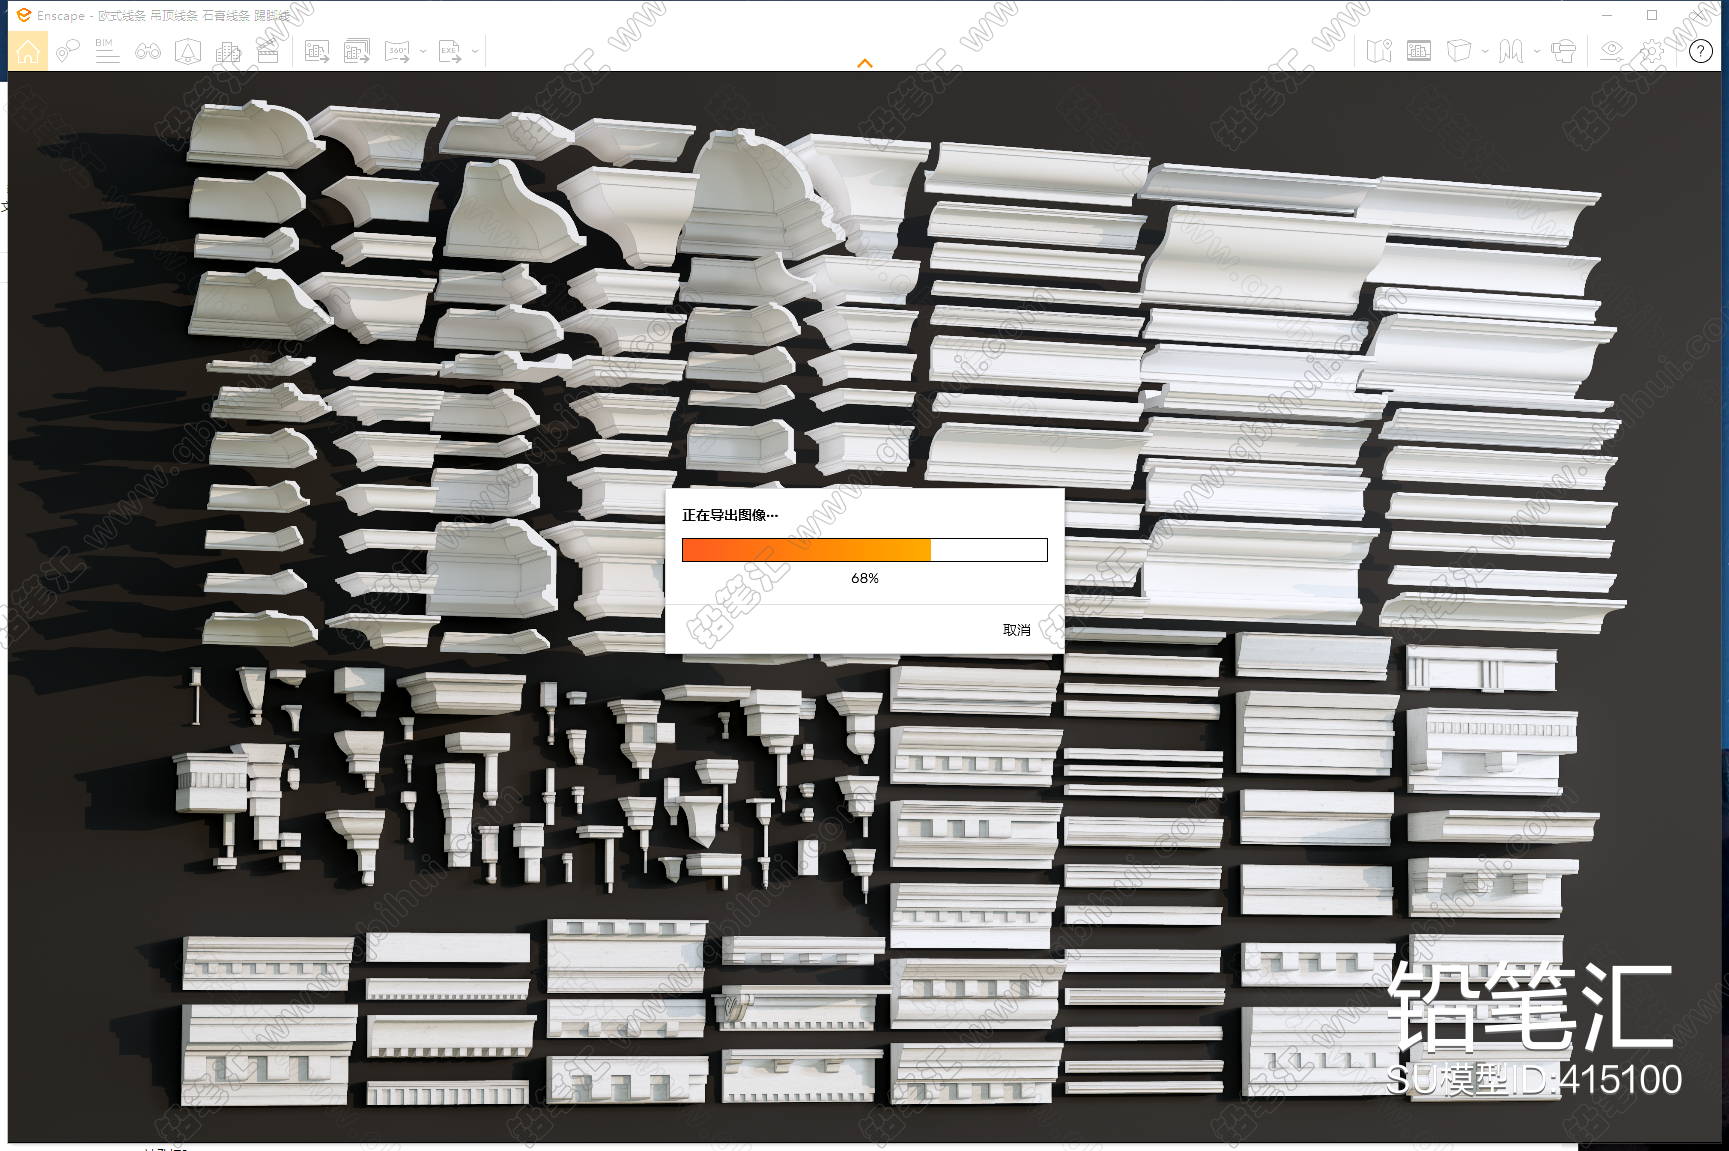Toggle collaborative annotations binoculars icon
This screenshot has height=1151, width=1729.
pyautogui.click(x=148, y=51)
